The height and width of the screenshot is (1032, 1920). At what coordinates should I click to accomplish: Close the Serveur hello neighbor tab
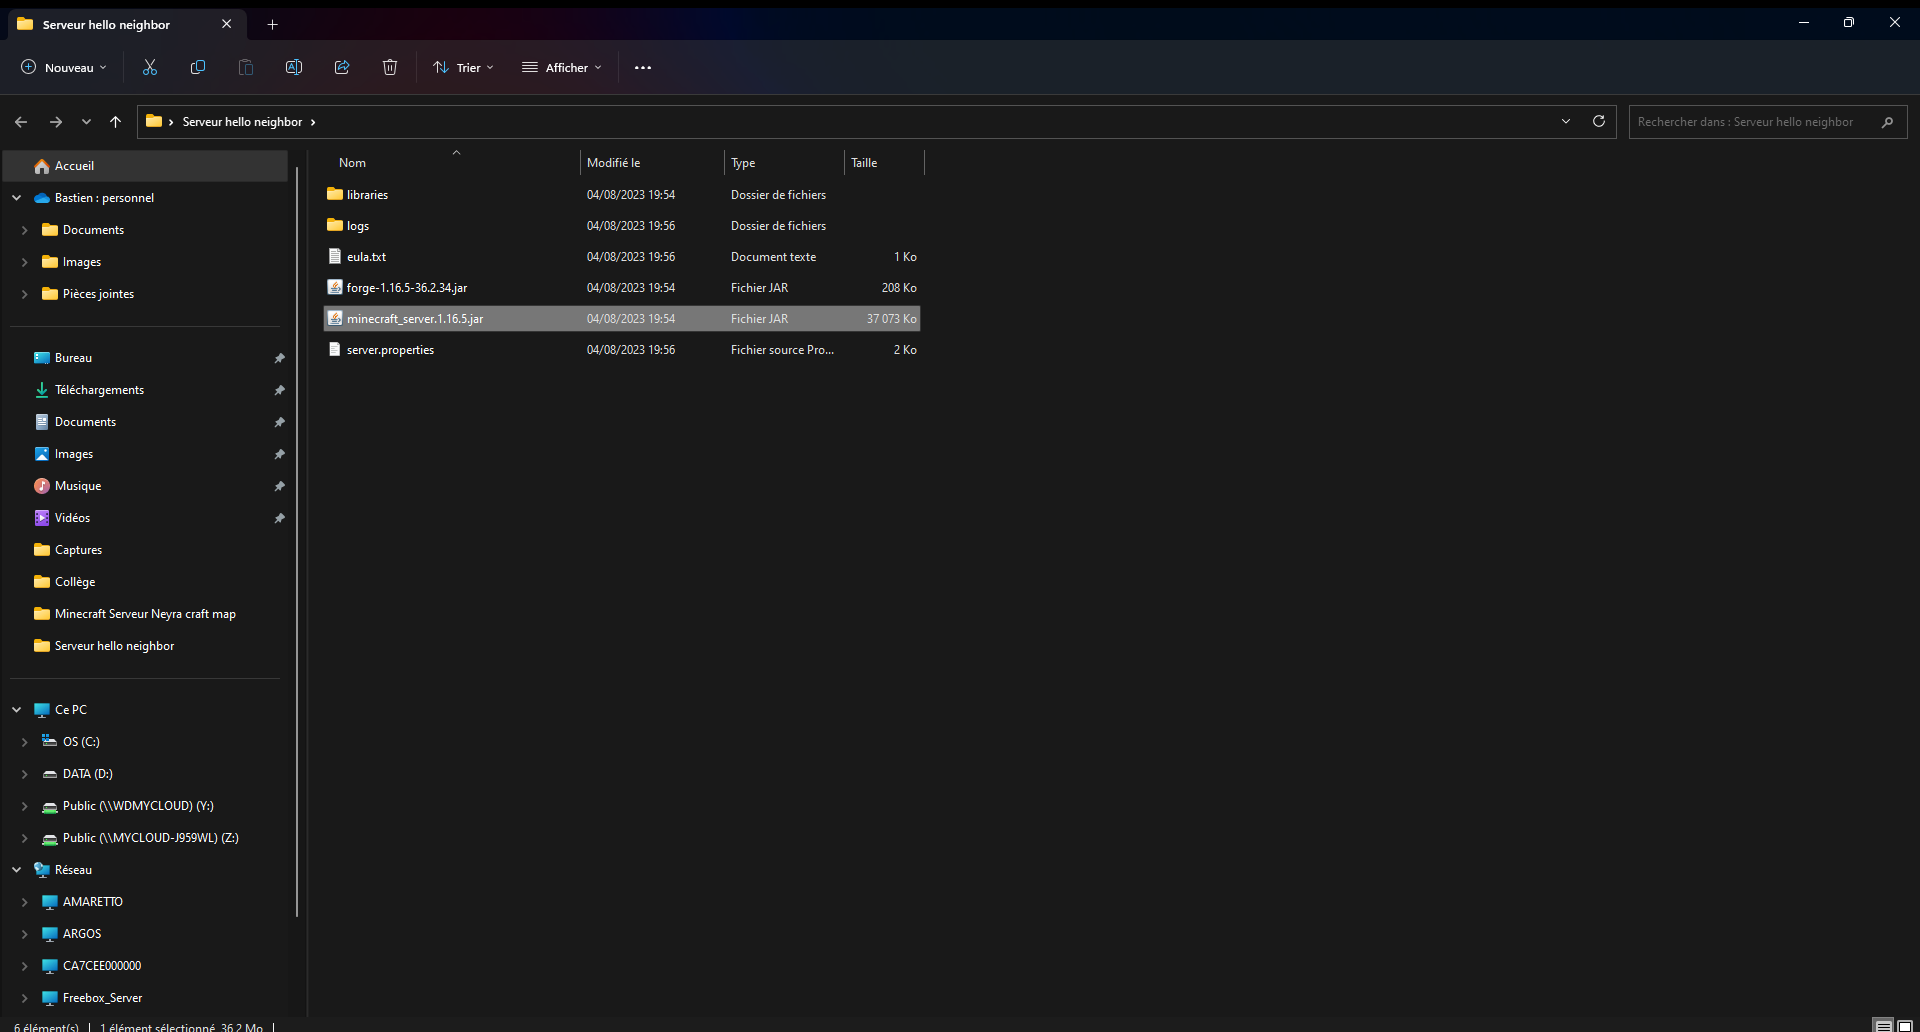227,24
